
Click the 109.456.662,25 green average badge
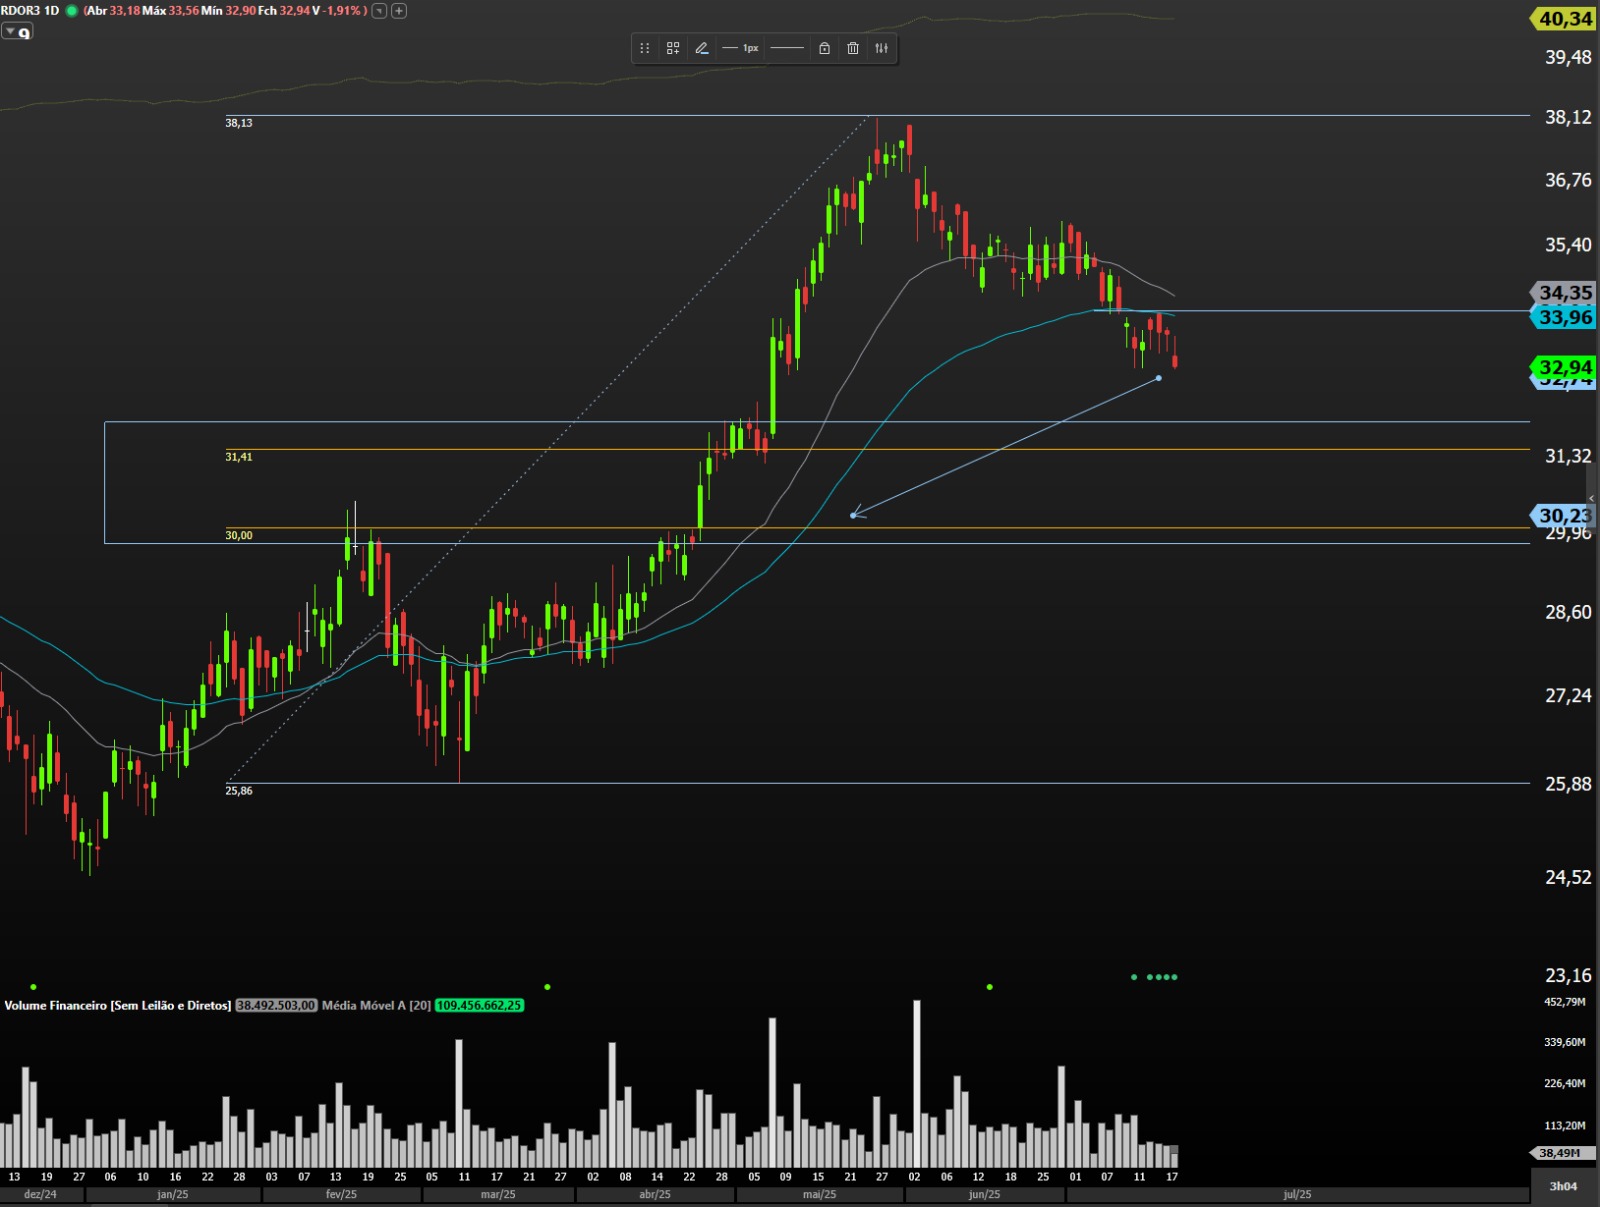tap(480, 1005)
